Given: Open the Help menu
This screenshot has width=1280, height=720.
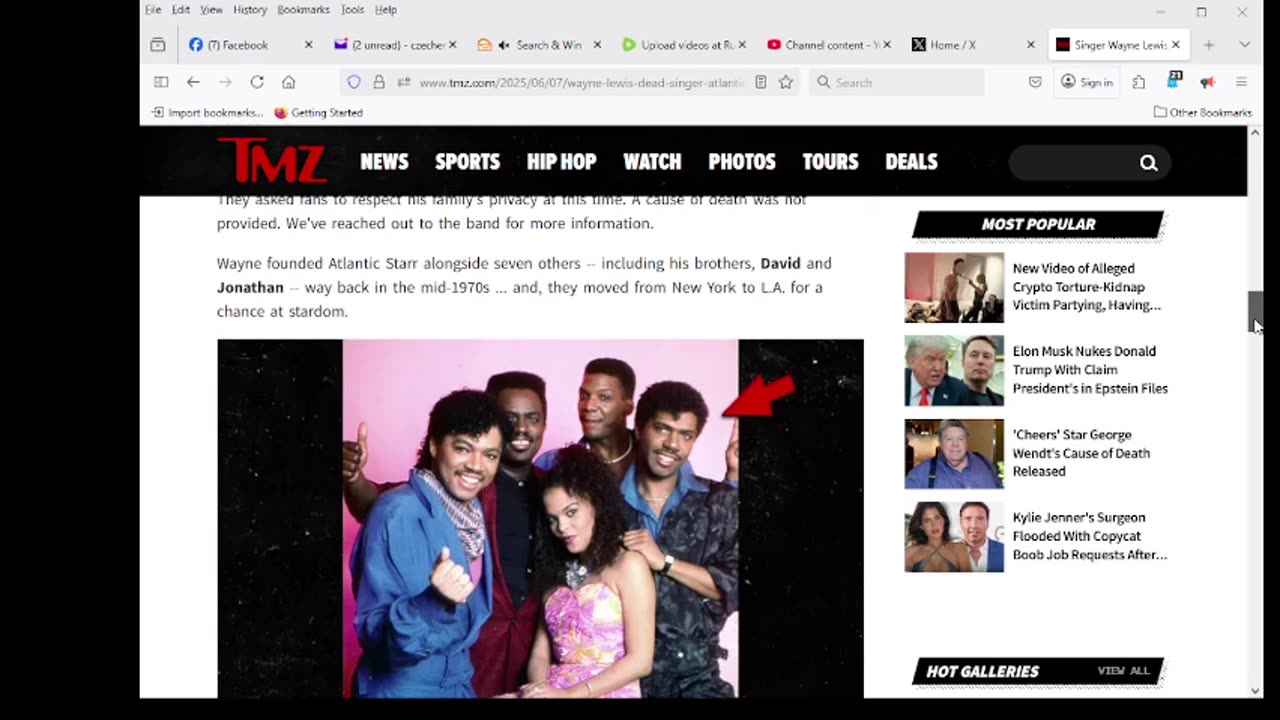Looking at the screenshot, I should pyautogui.click(x=386, y=10).
